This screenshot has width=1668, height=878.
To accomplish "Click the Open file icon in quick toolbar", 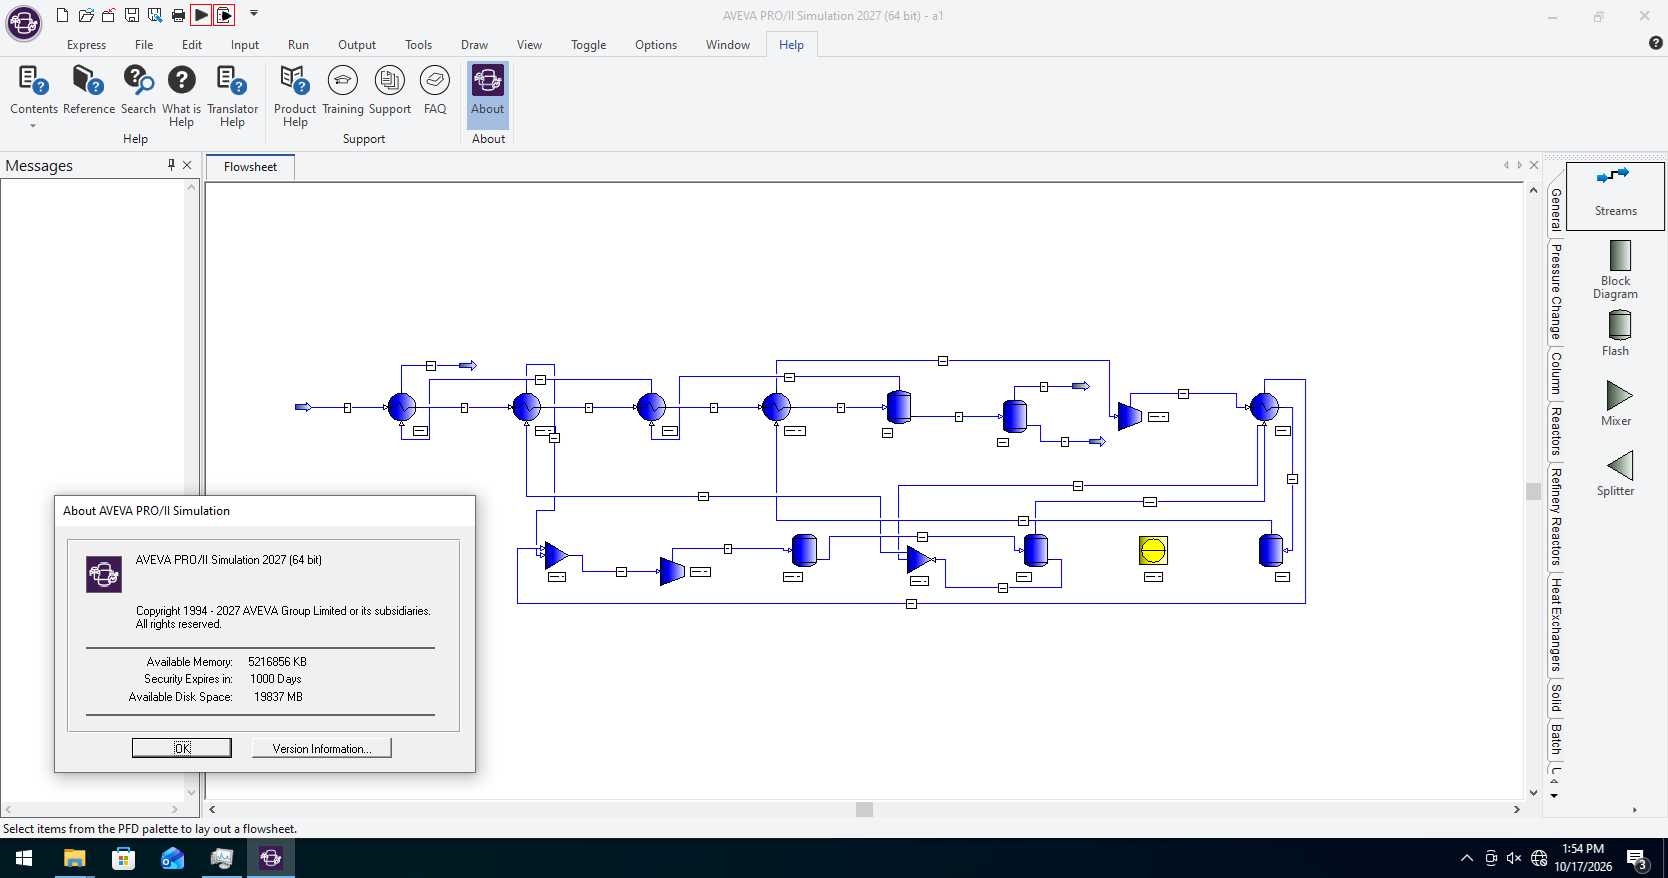I will pos(86,15).
